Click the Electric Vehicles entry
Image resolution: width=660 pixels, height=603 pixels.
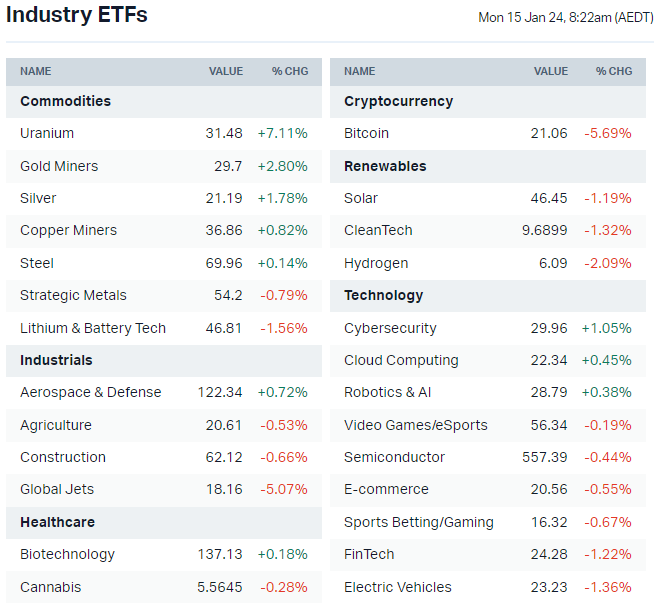[397, 587]
